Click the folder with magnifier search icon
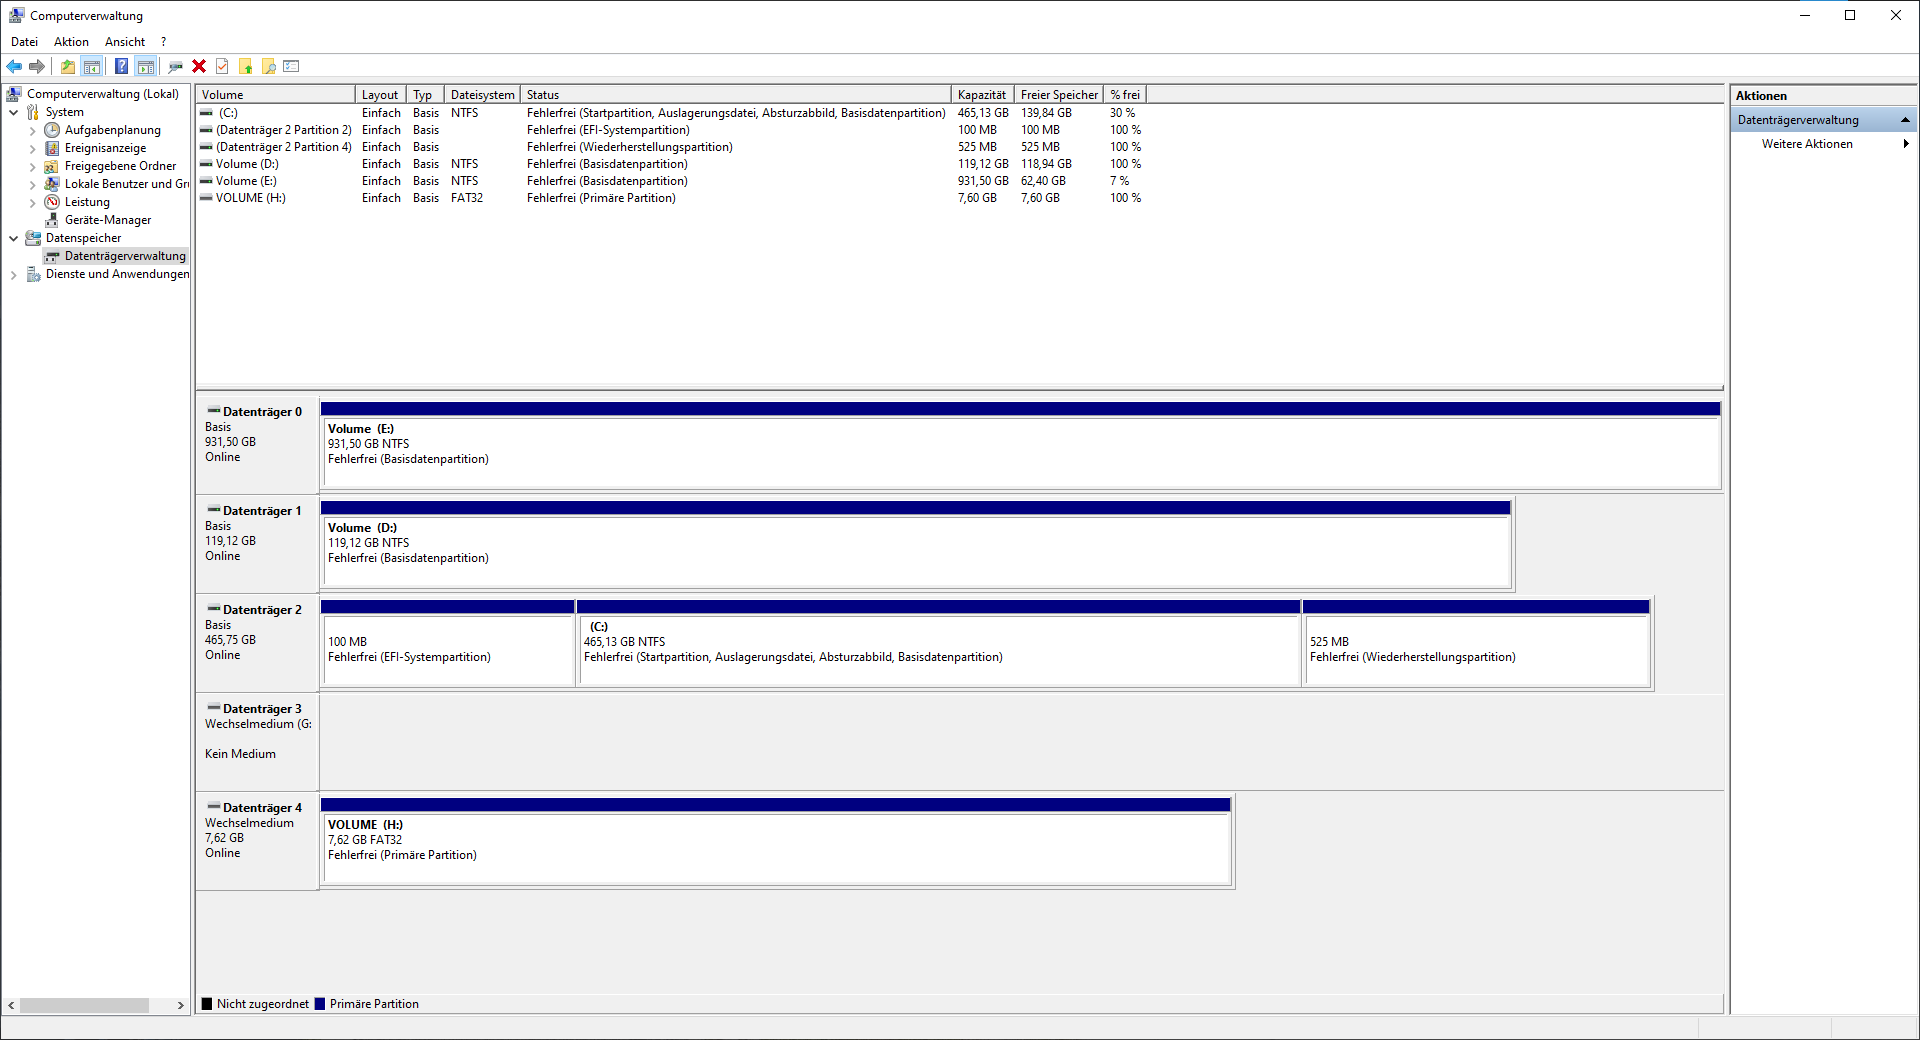 point(268,67)
